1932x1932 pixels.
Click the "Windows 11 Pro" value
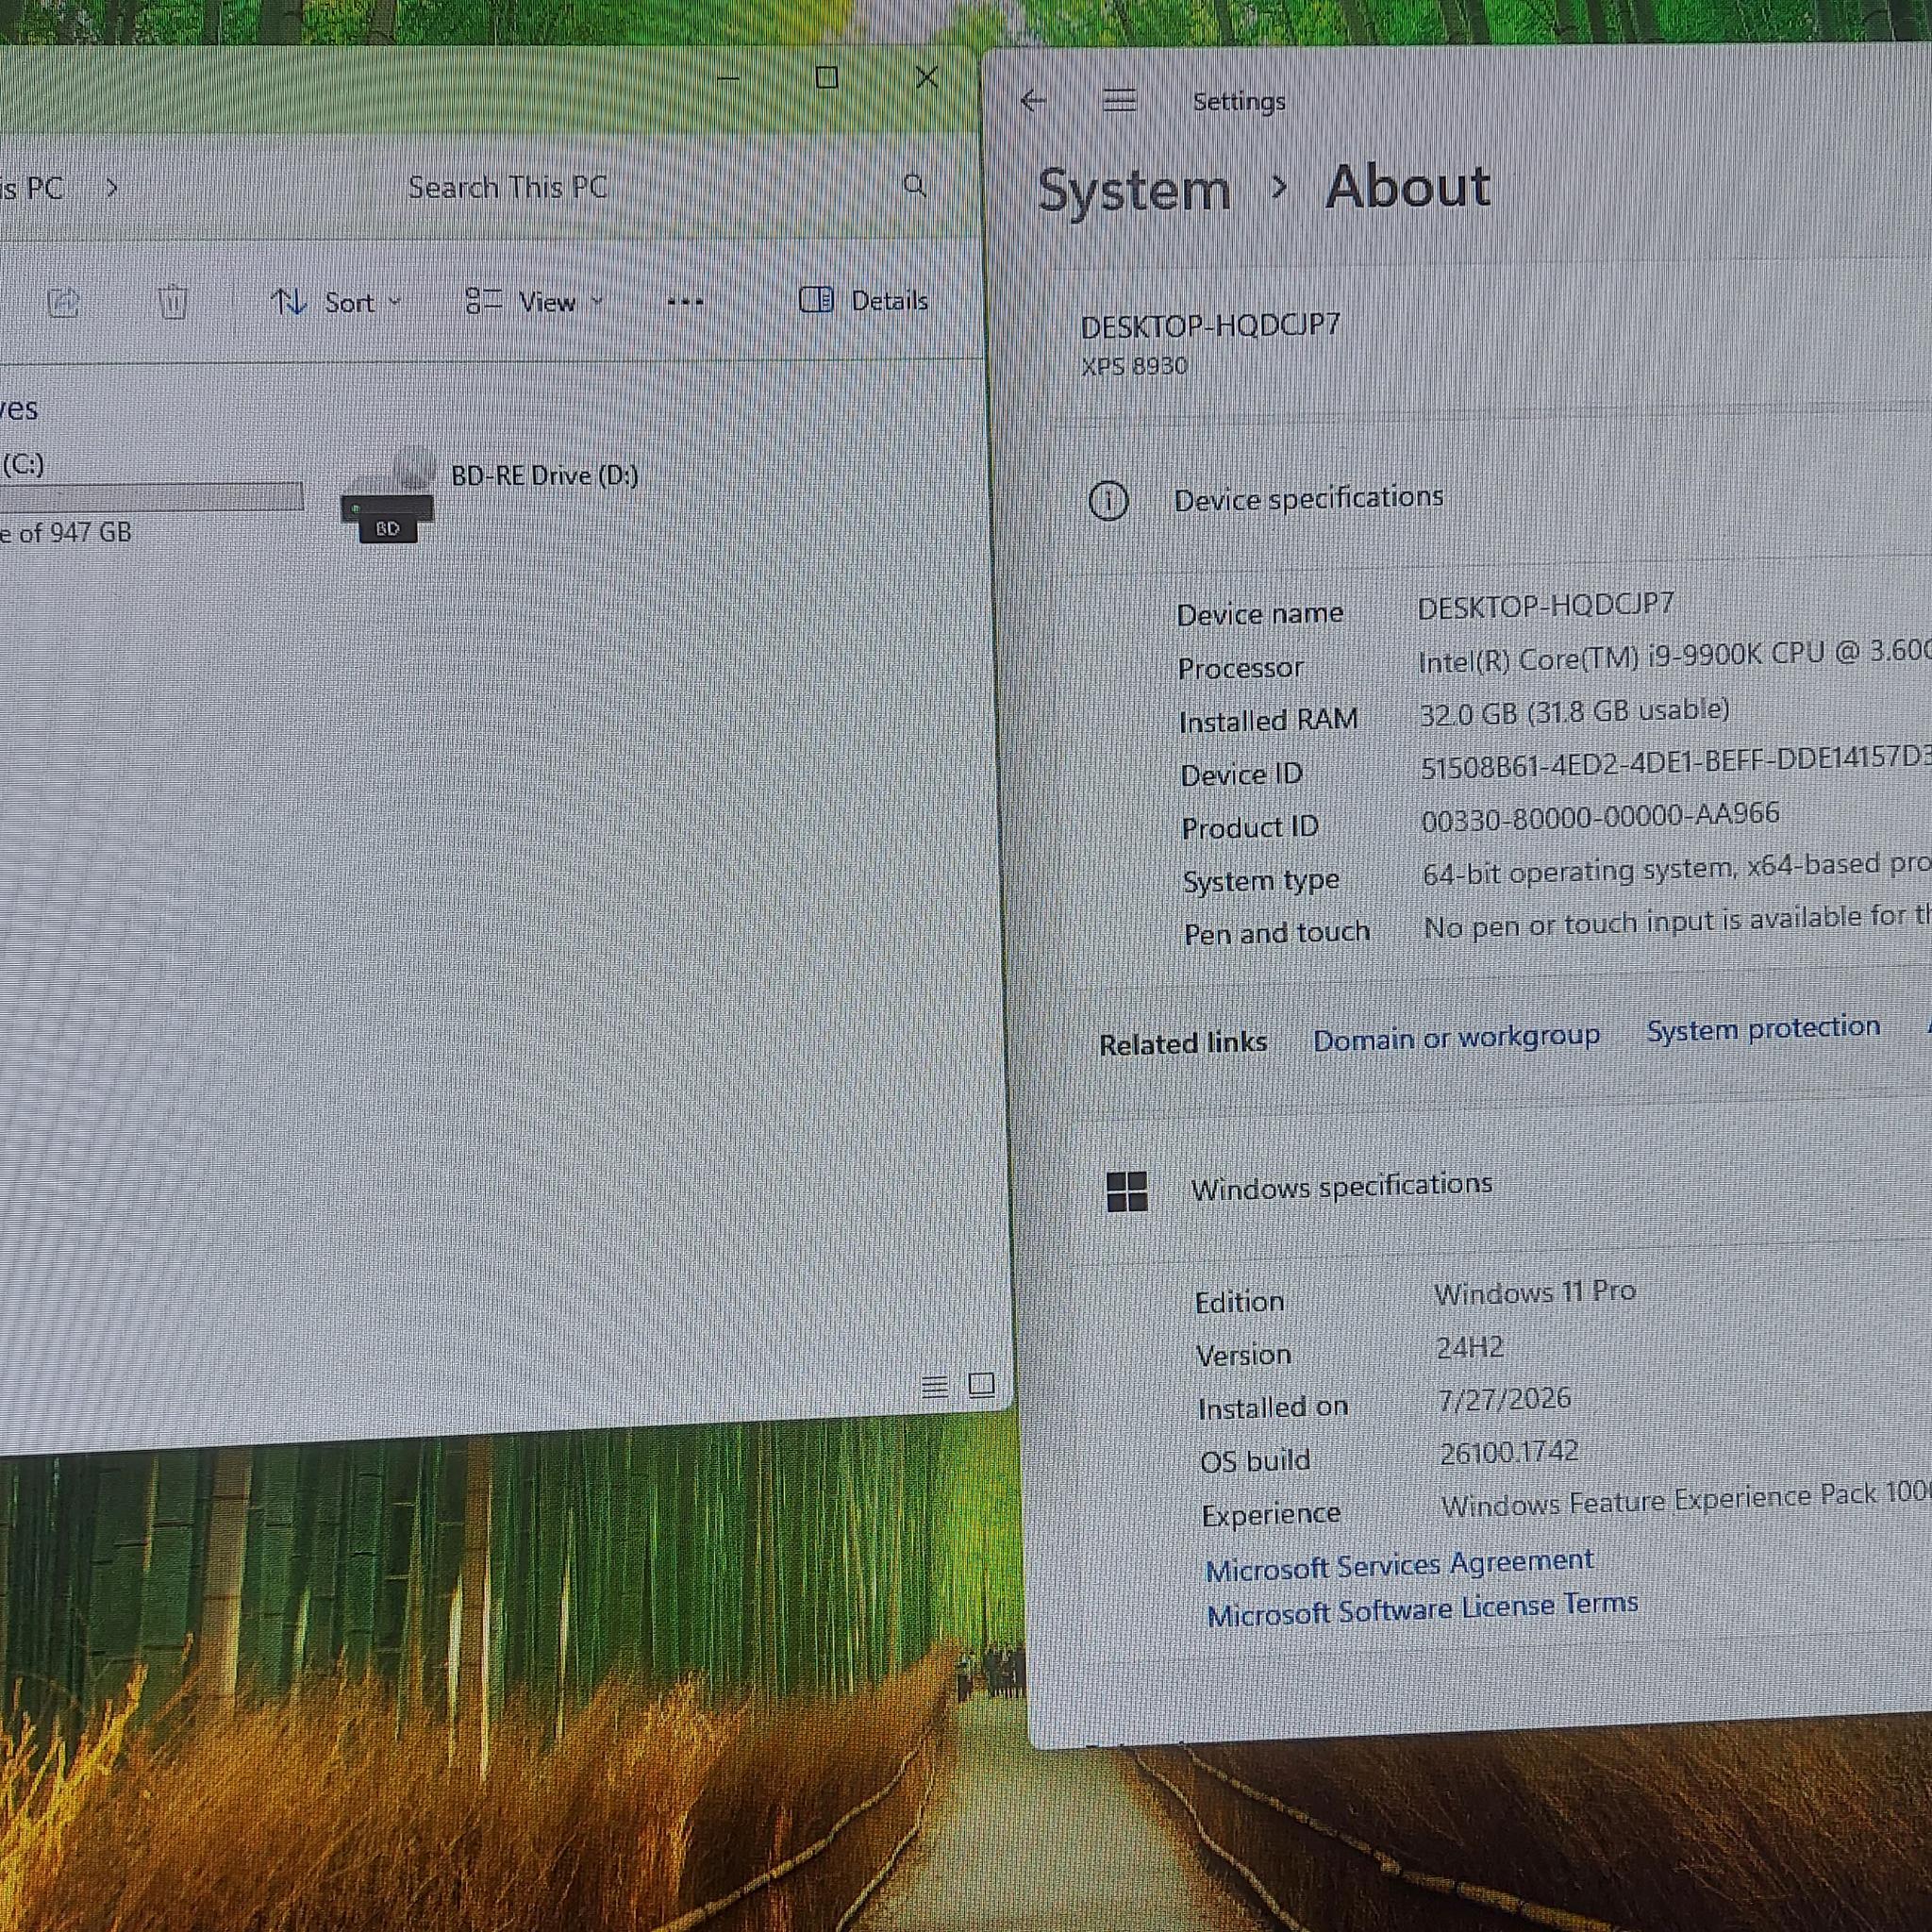[x=1534, y=1292]
